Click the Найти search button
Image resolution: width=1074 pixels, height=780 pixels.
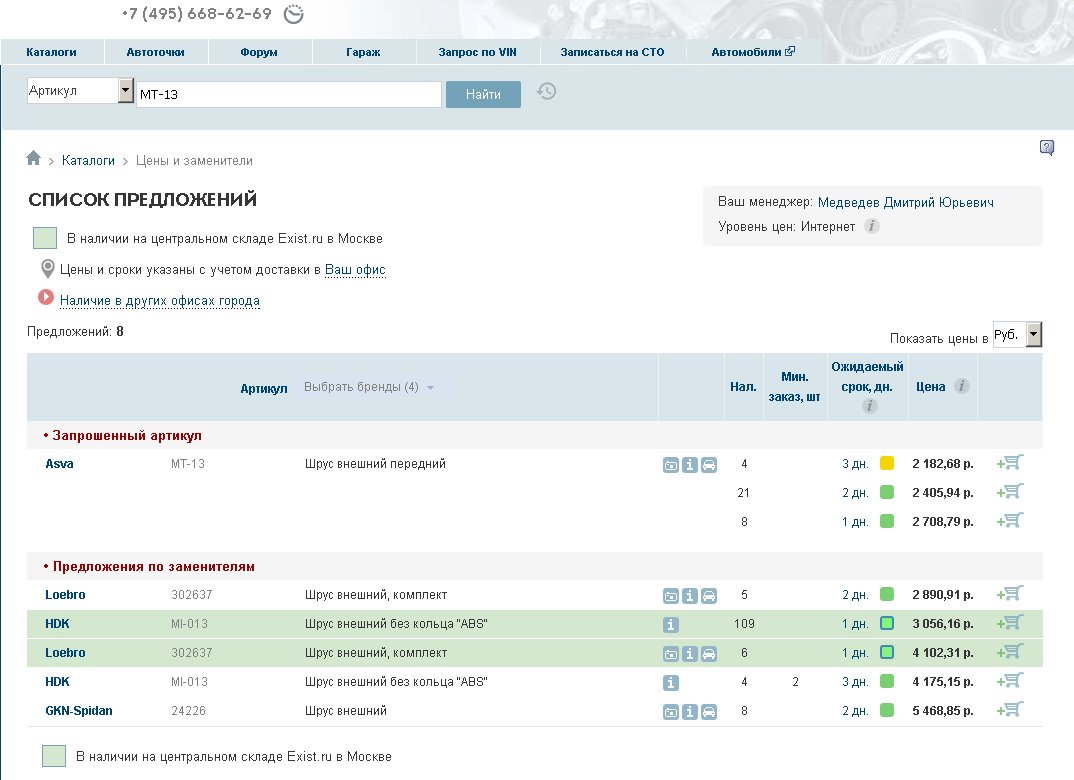click(484, 95)
